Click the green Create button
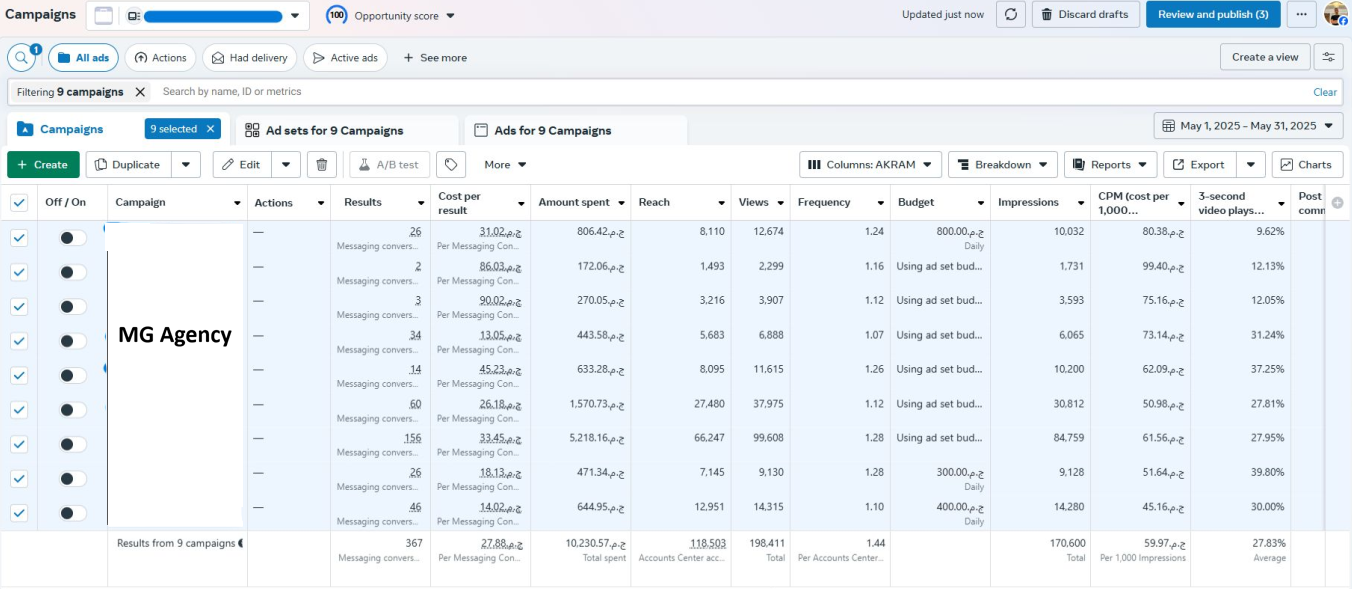Image resolution: width=1352 pixels, height=589 pixels. click(43, 165)
